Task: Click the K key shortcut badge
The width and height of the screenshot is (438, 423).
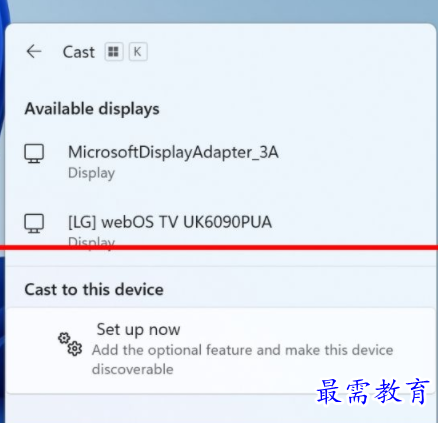Action: point(138,52)
